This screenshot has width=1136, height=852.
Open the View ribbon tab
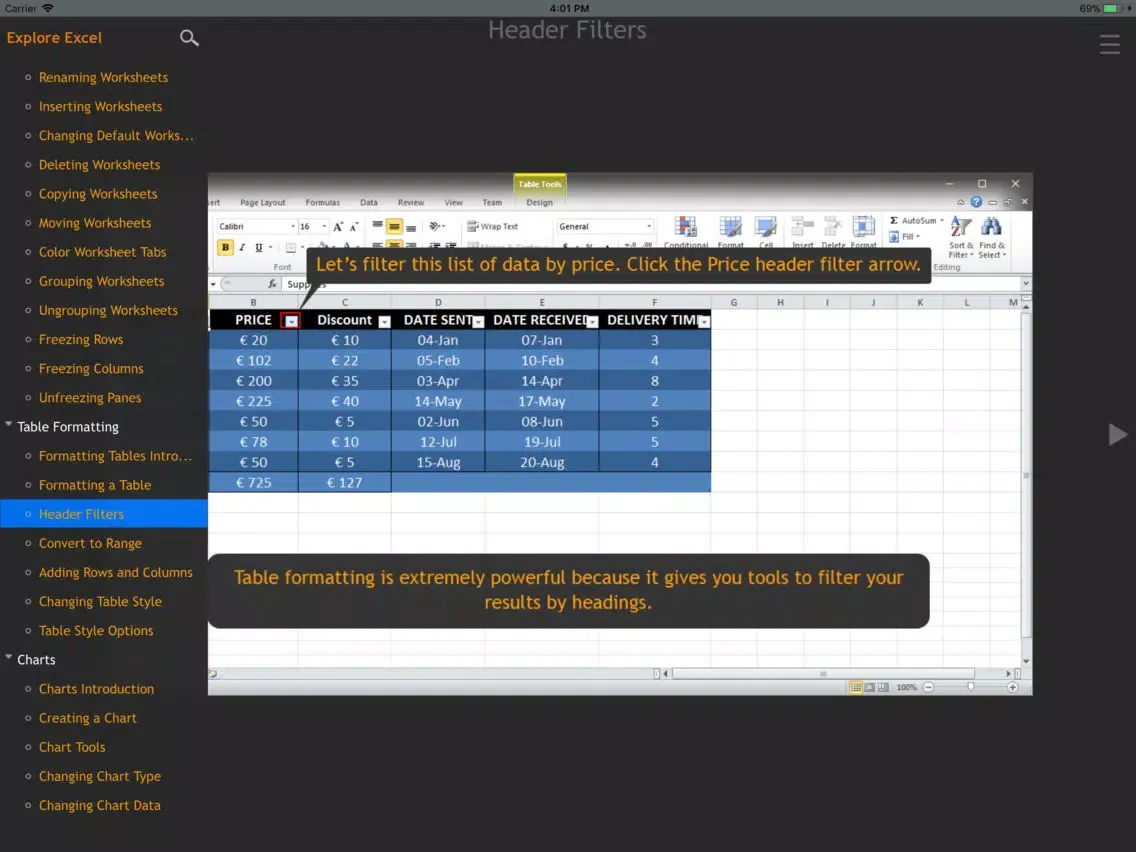tap(454, 203)
